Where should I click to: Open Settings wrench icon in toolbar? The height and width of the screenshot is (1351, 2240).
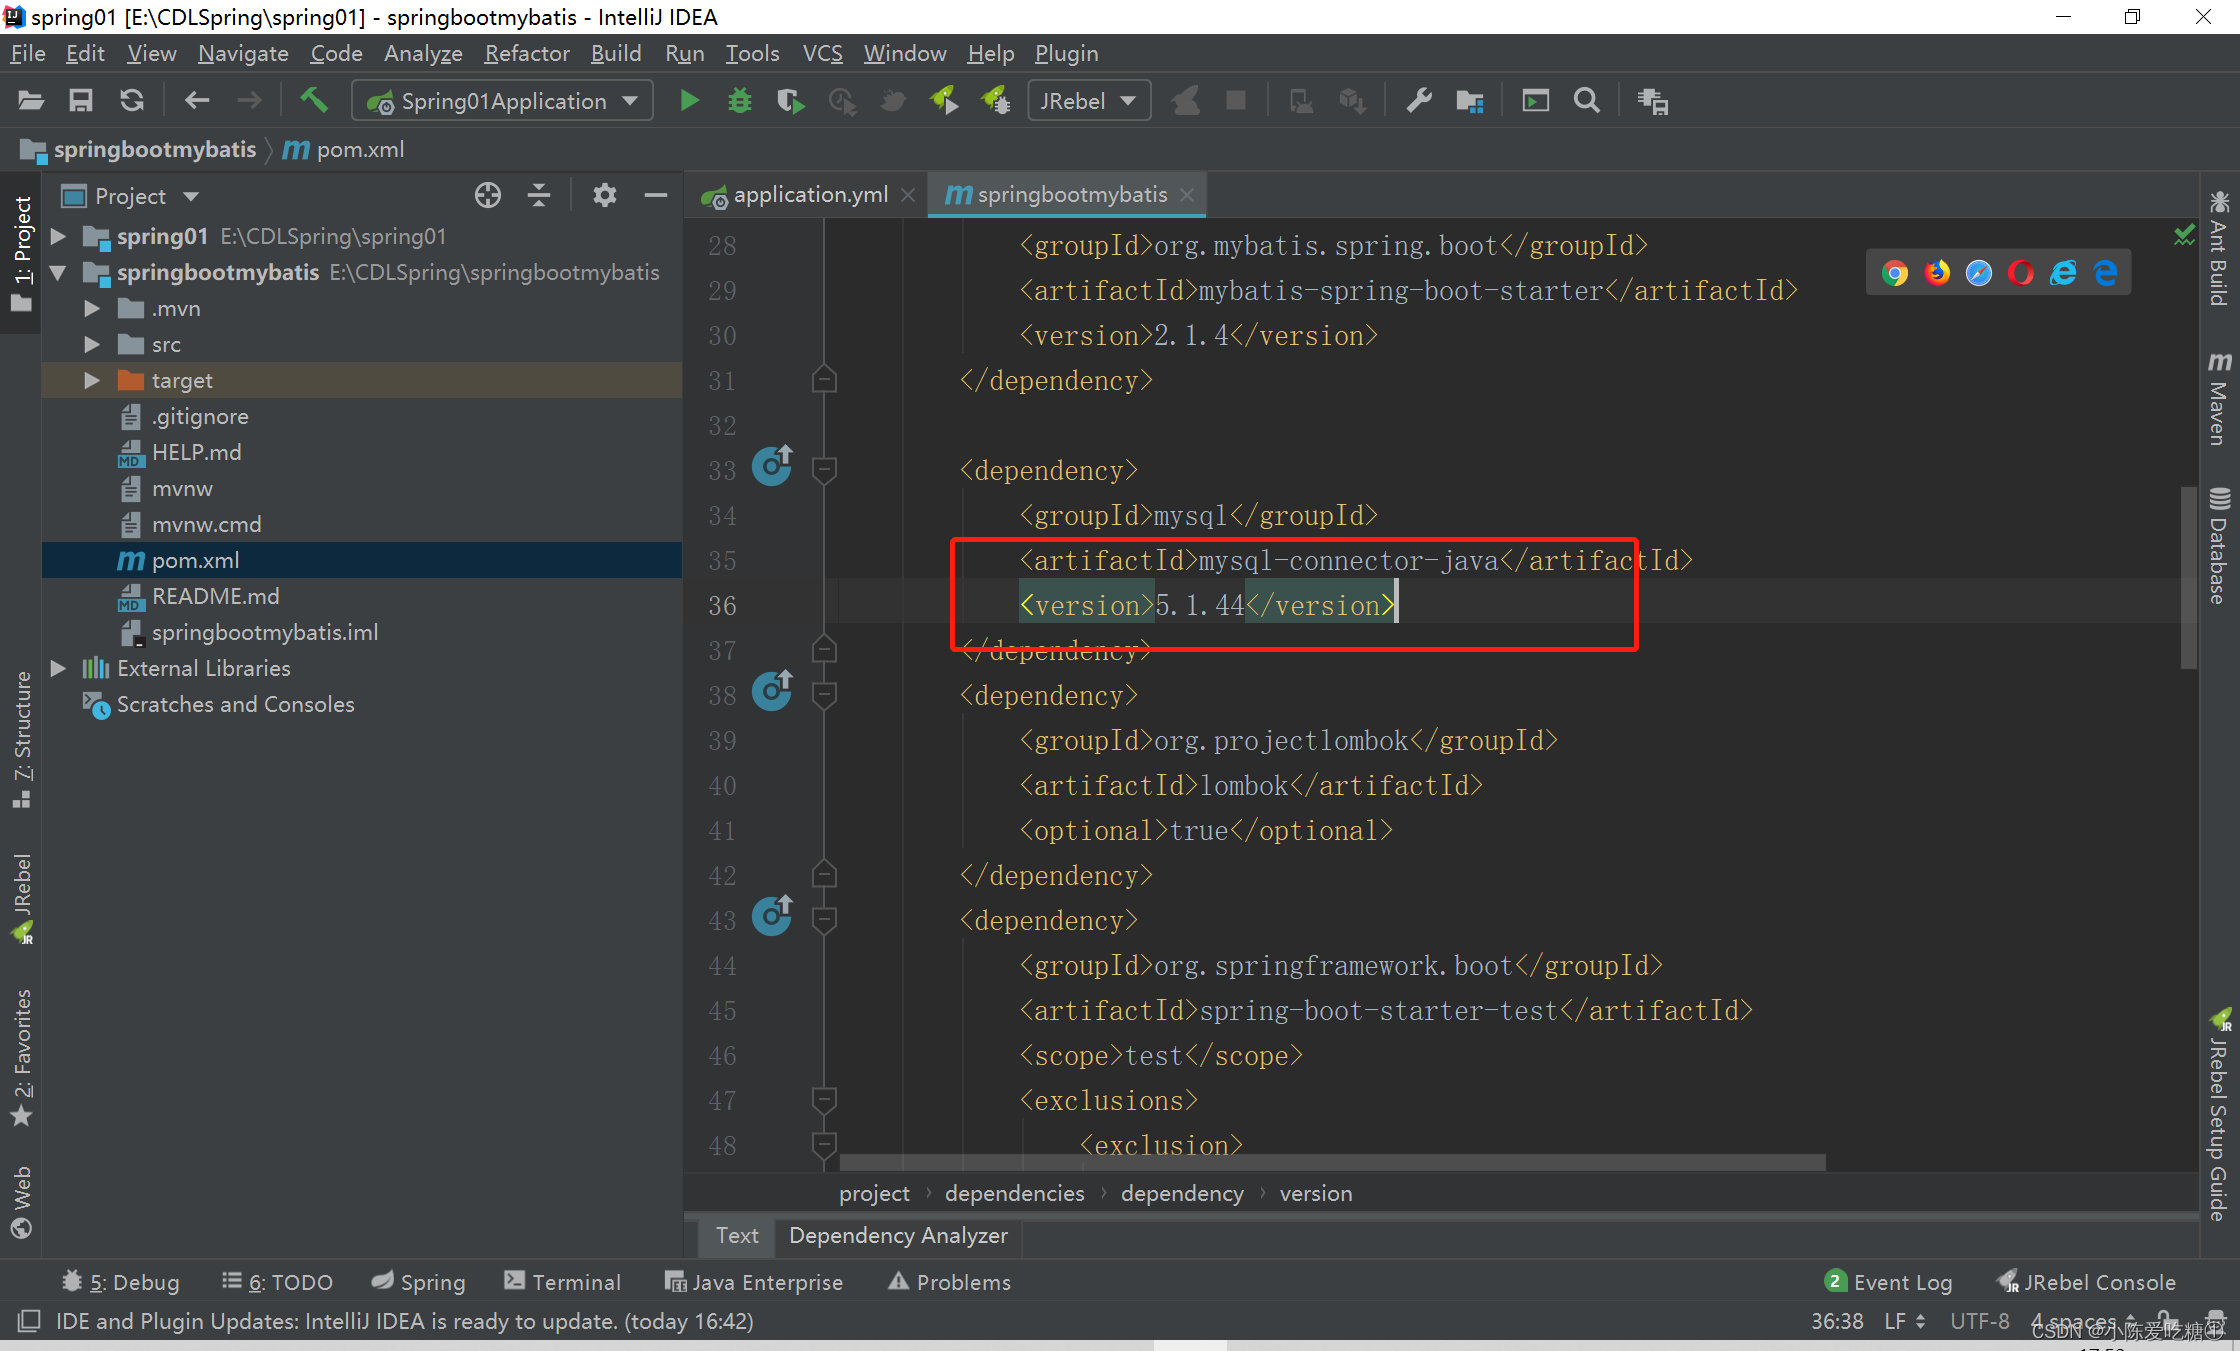(1418, 101)
